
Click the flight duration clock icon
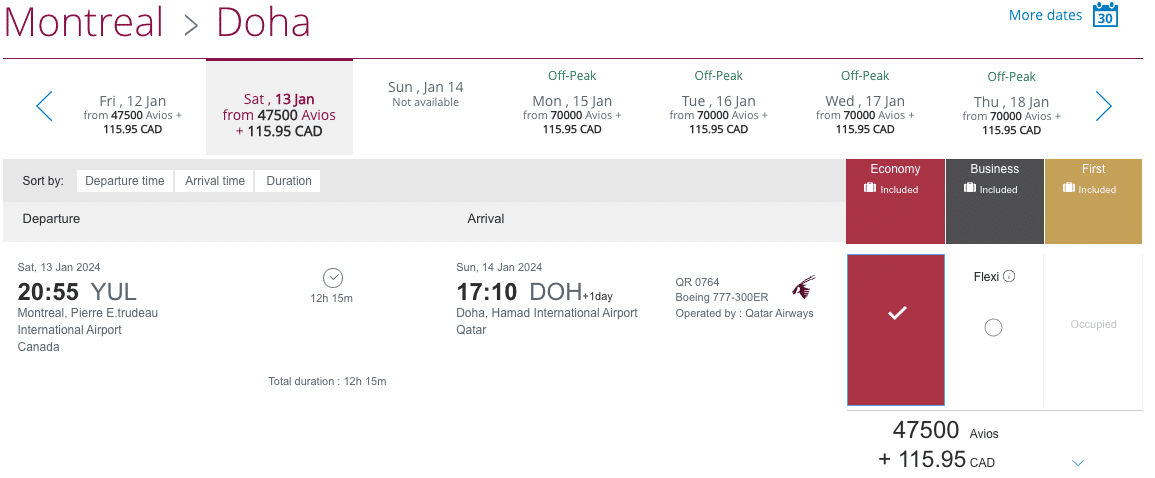pyautogui.click(x=333, y=277)
